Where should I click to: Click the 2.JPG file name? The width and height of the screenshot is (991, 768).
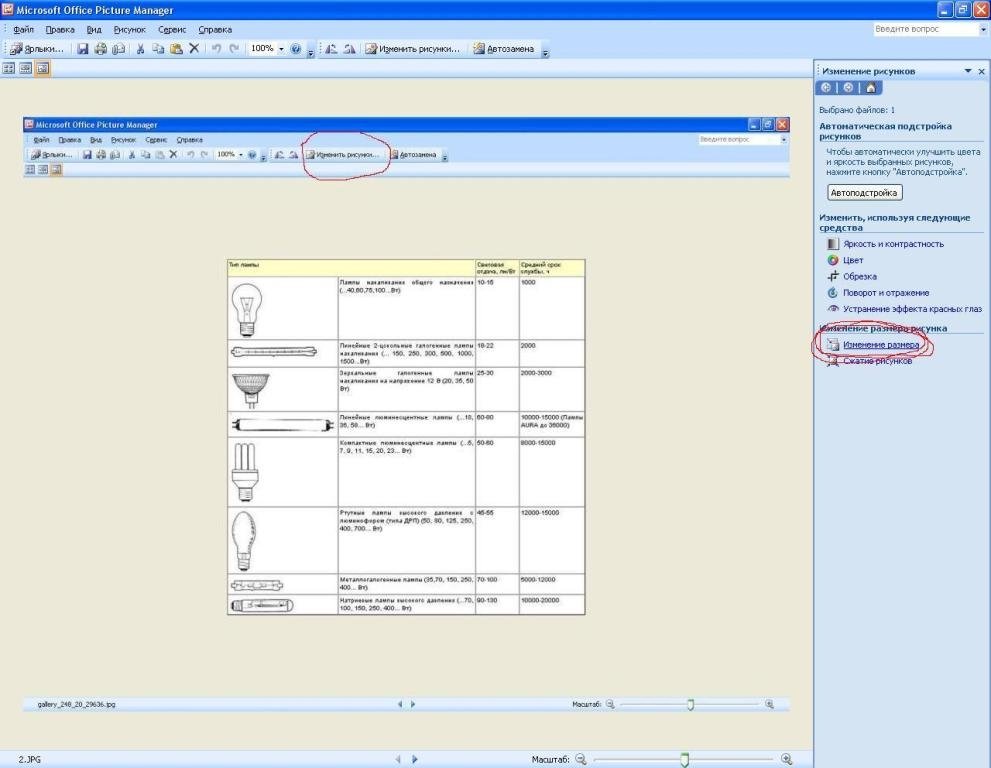click(29, 759)
